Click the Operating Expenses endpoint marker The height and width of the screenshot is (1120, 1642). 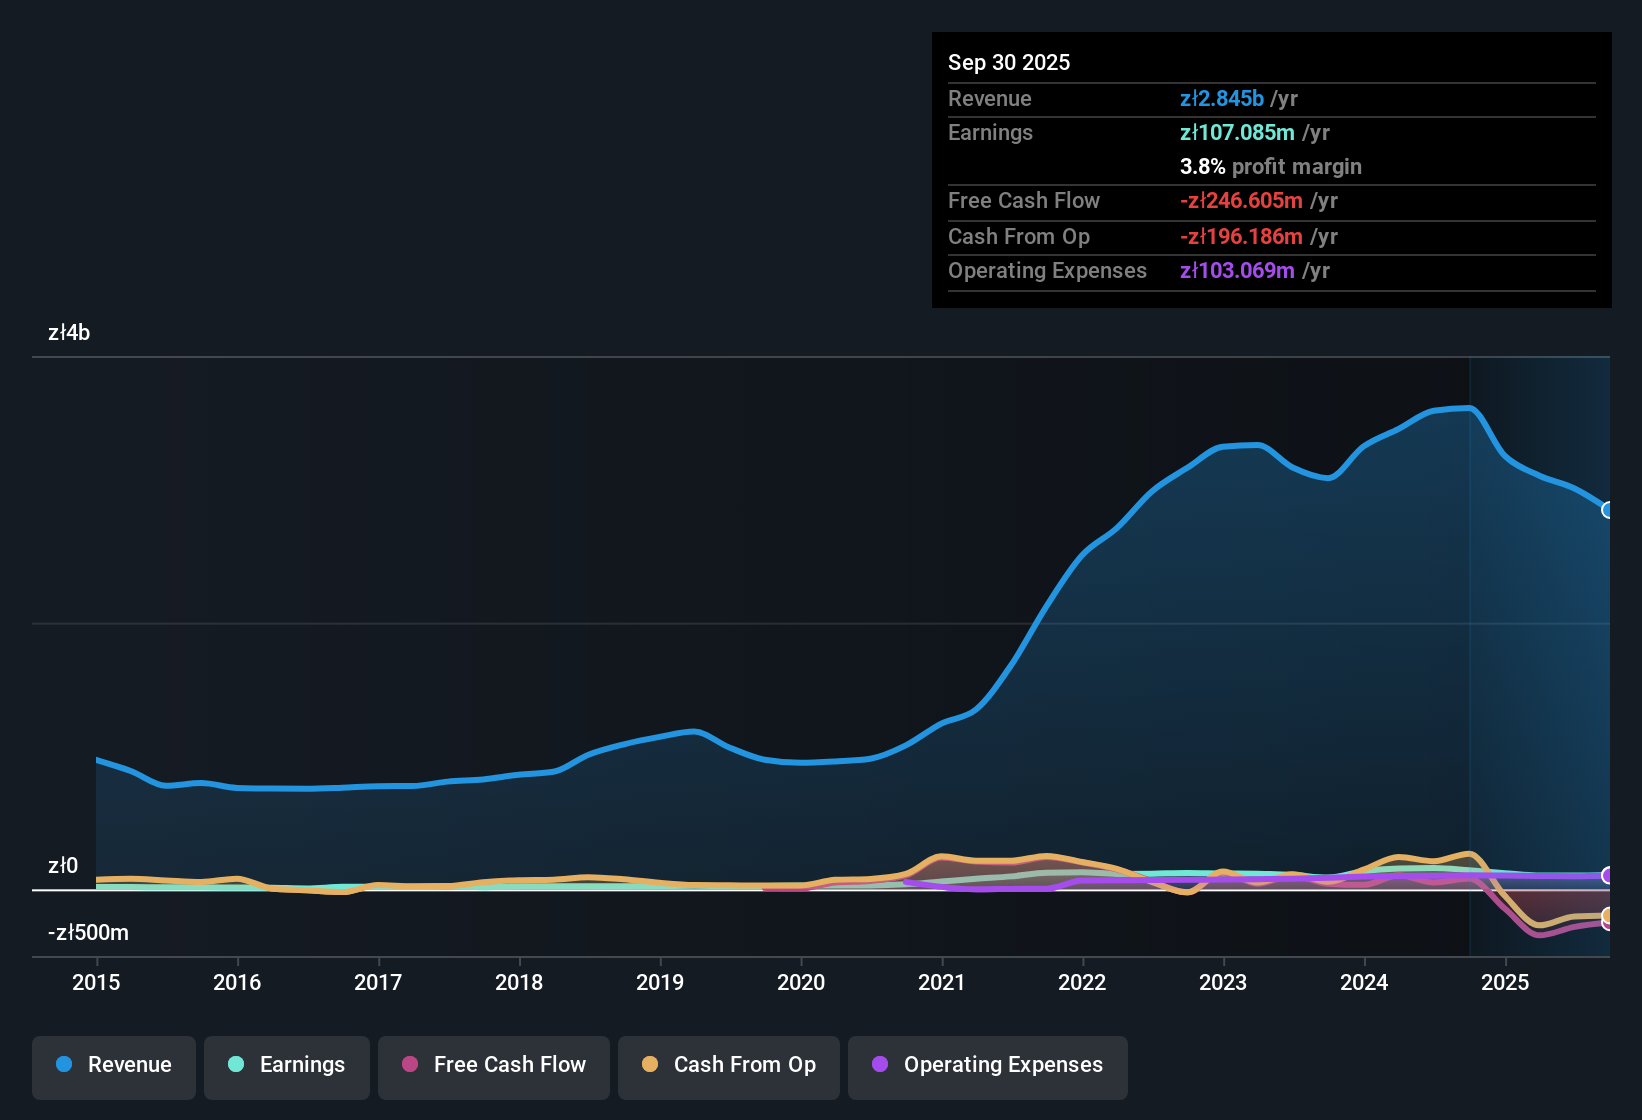click(x=1608, y=875)
